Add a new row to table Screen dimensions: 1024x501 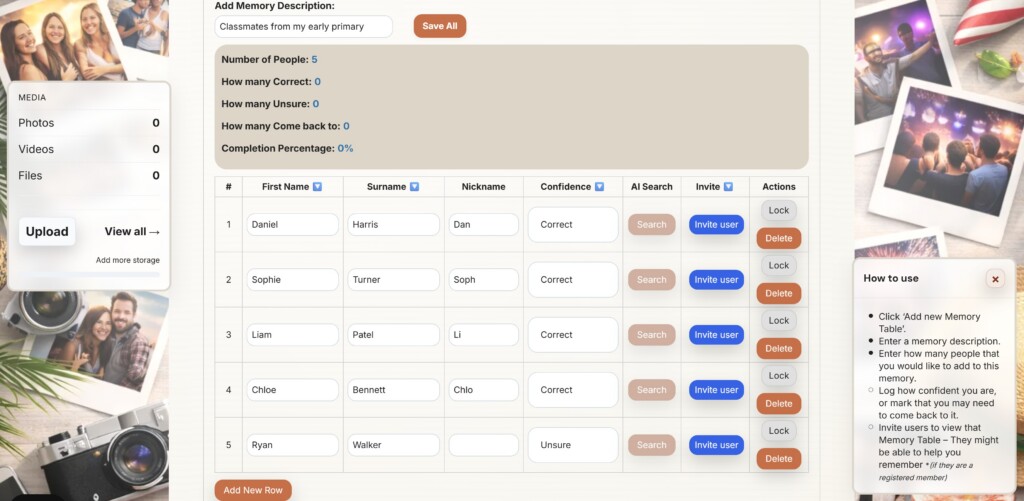point(253,490)
